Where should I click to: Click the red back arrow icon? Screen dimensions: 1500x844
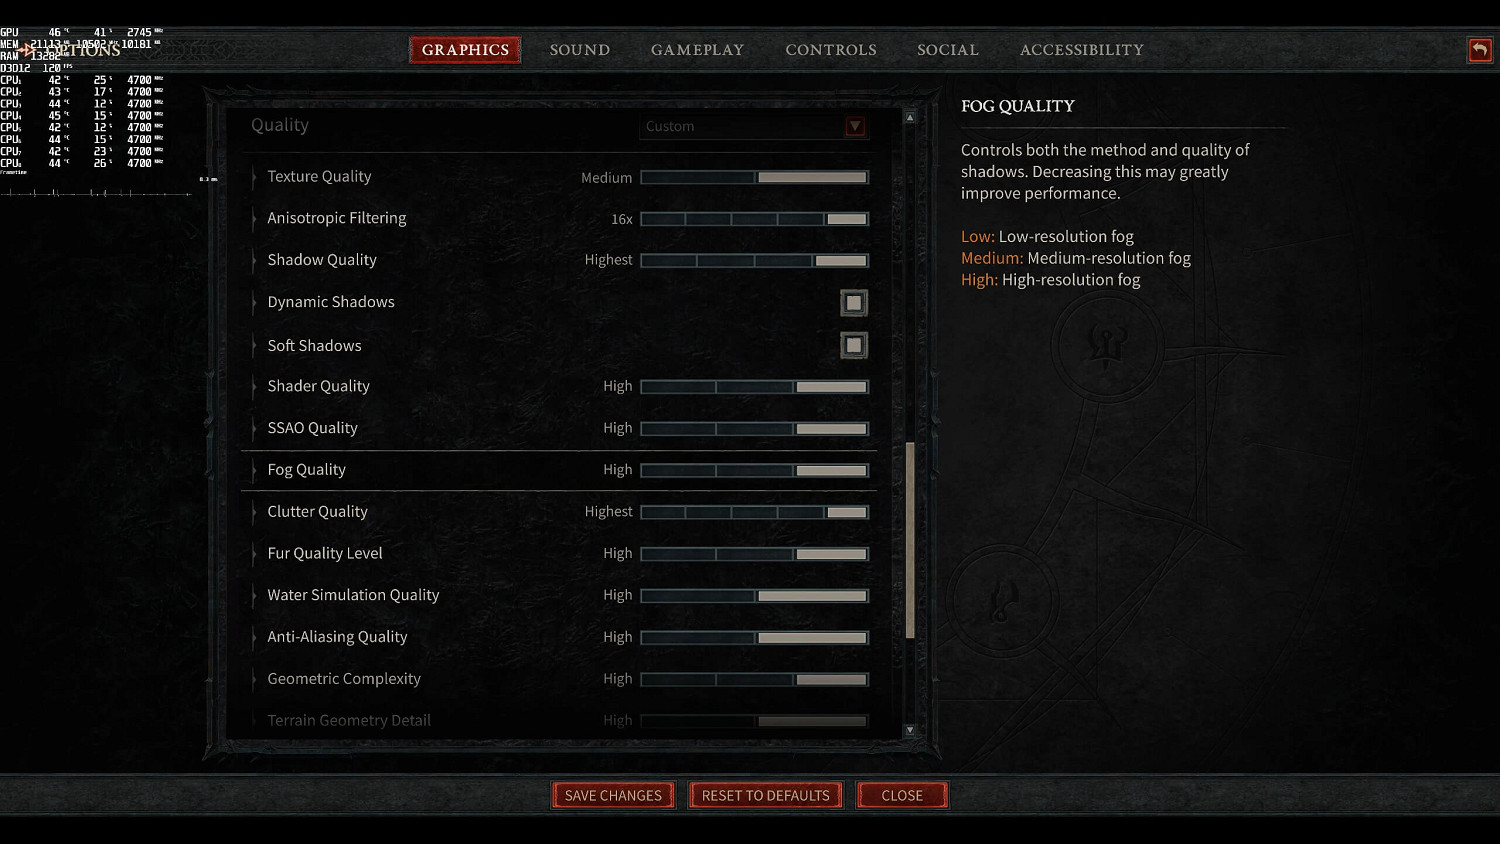coord(1480,50)
